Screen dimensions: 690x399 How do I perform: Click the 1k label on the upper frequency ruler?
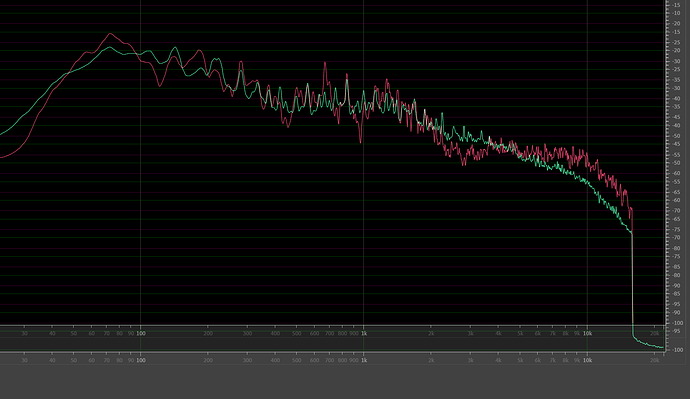tap(364, 333)
